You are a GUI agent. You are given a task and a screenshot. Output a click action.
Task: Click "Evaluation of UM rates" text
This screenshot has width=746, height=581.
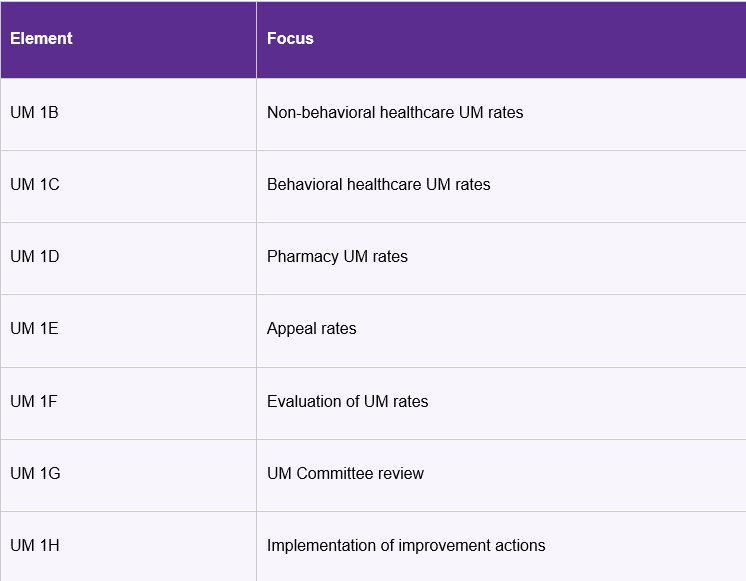pos(347,402)
